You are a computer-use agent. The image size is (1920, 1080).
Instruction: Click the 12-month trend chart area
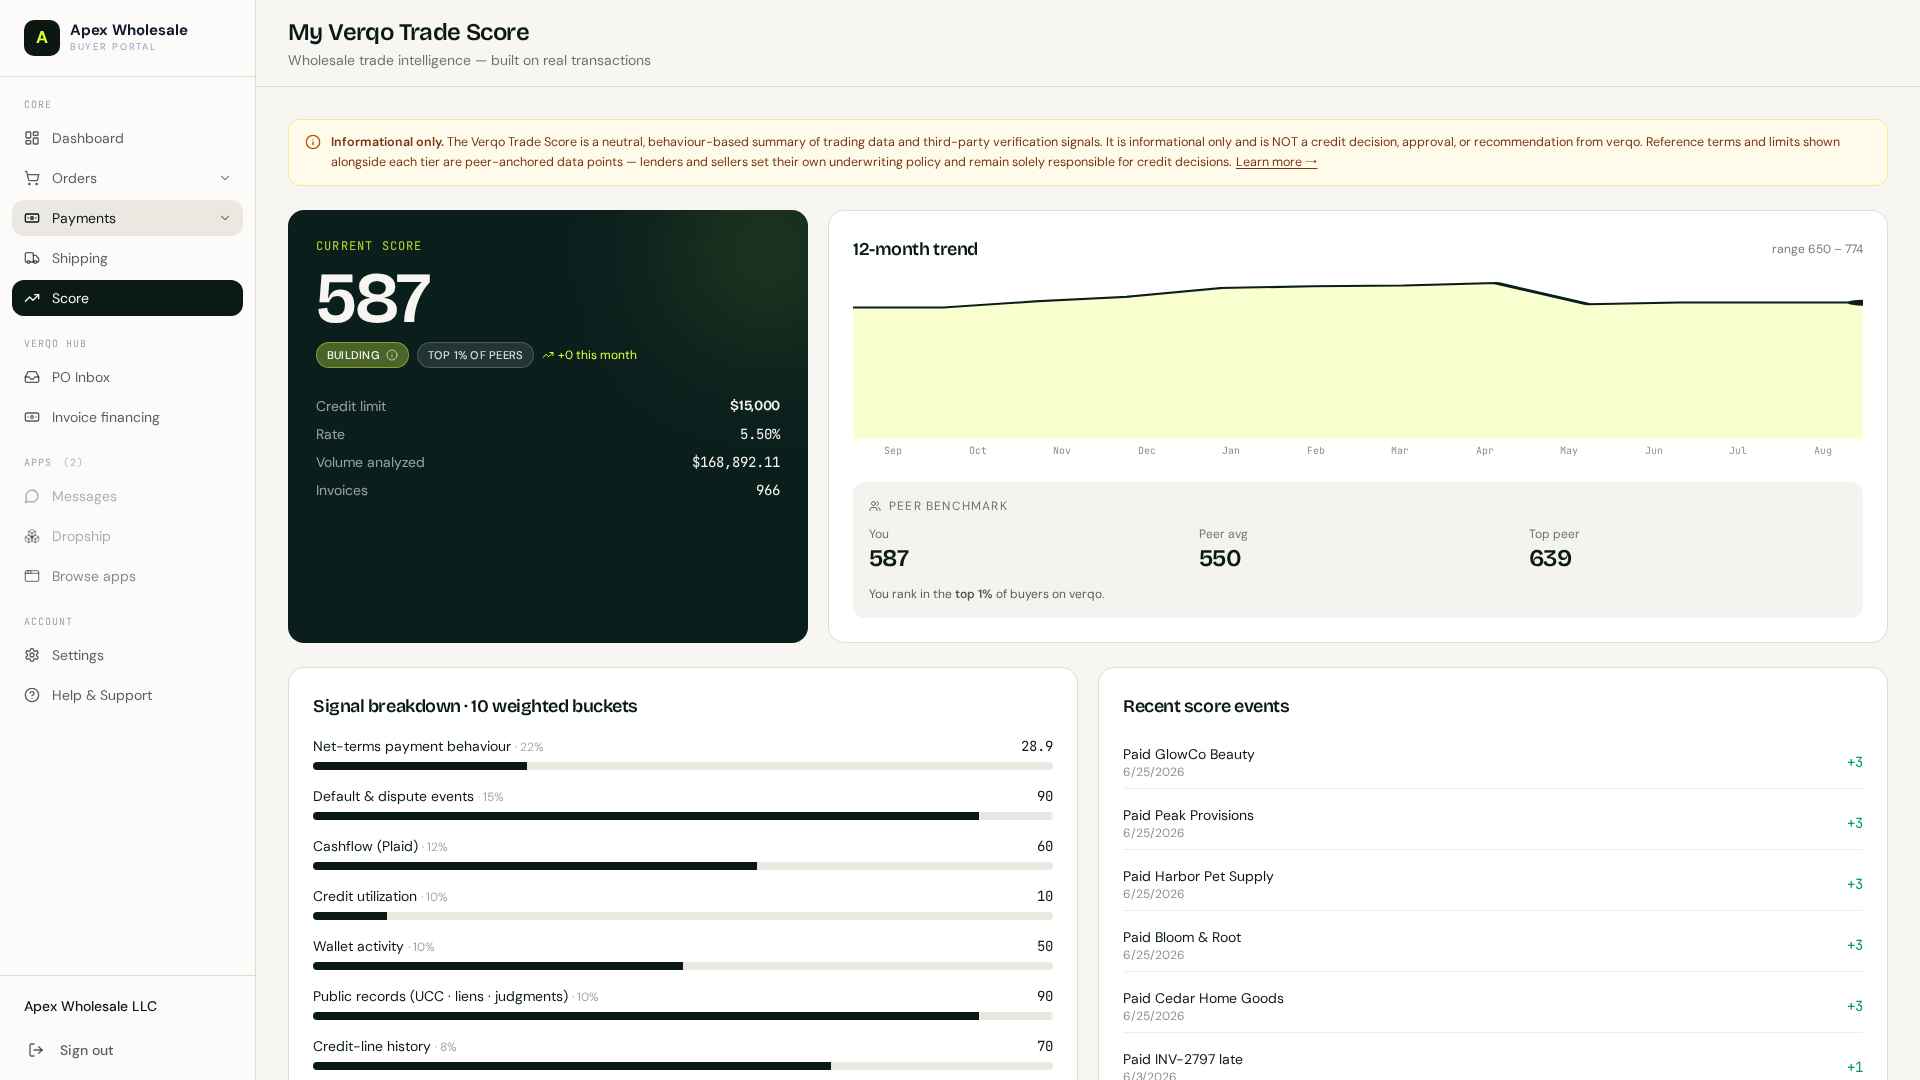pyautogui.click(x=1357, y=360)
